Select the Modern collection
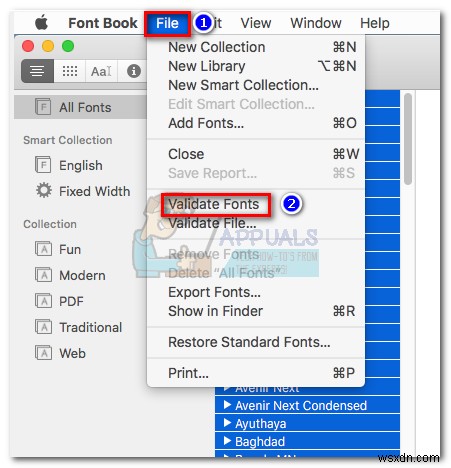This screenshot has height=468, width=451. pyautogui.click(x=82, y=276)
